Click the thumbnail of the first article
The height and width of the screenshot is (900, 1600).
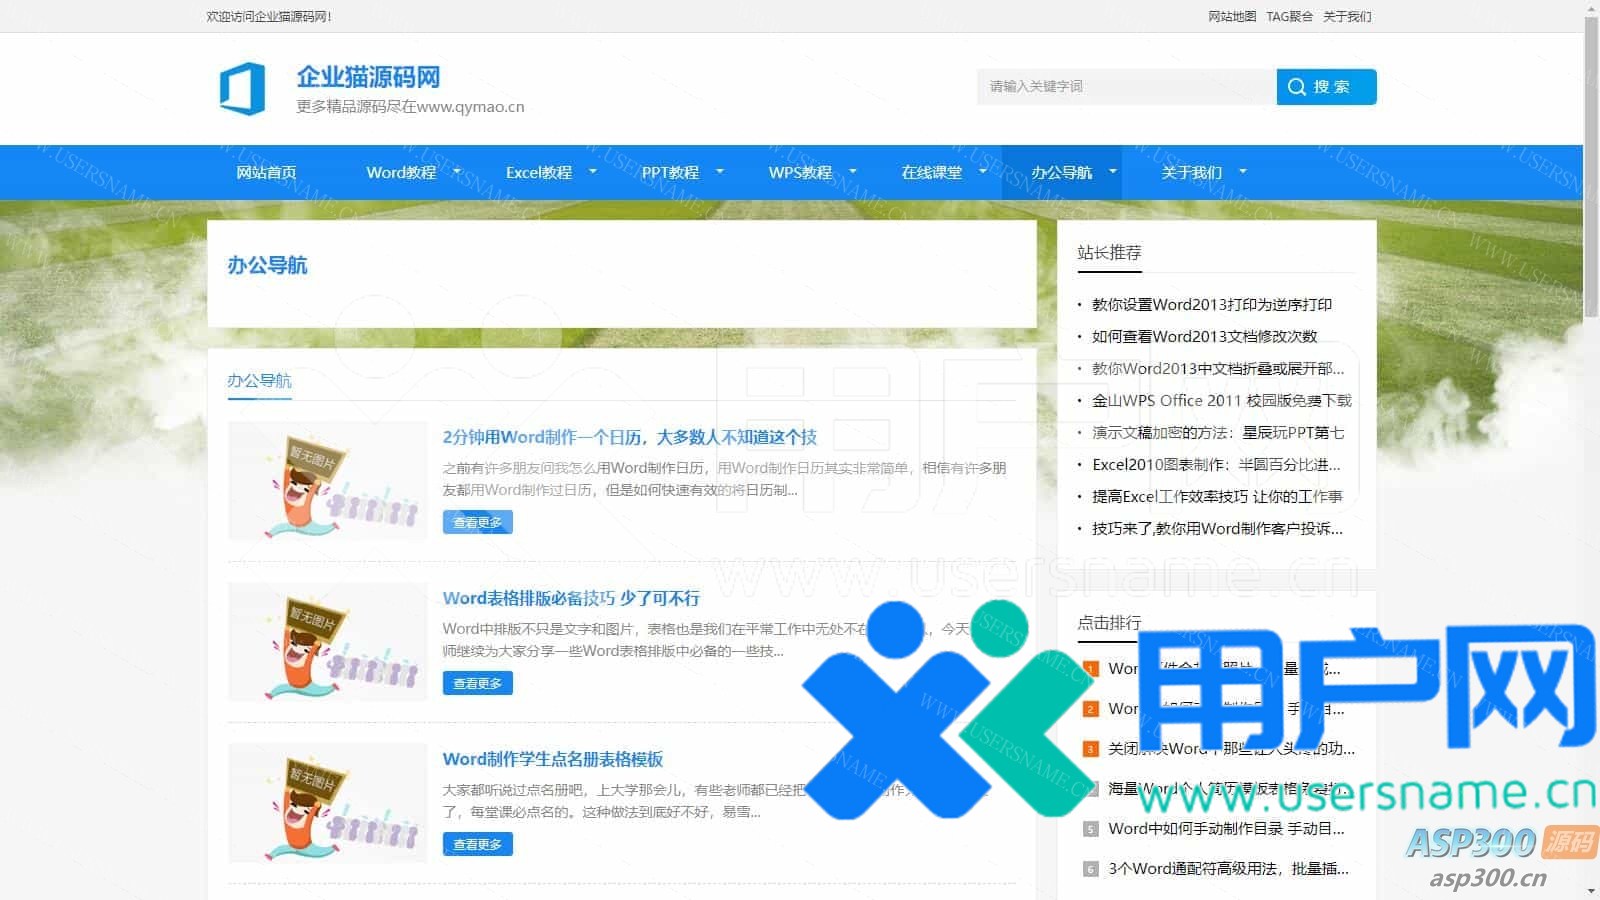327,482
